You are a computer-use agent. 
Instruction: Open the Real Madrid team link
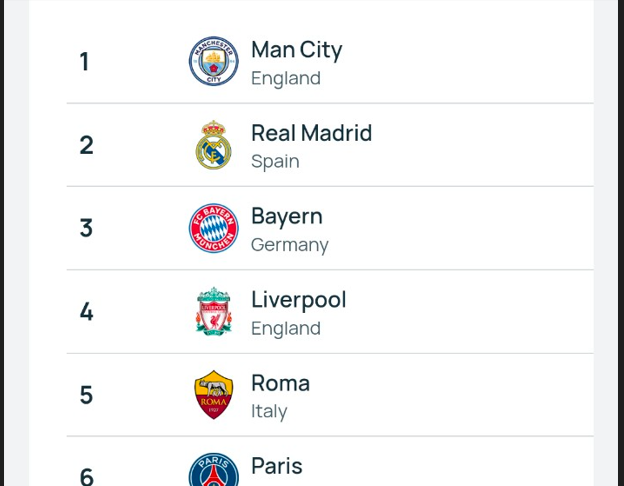(312, 133)
